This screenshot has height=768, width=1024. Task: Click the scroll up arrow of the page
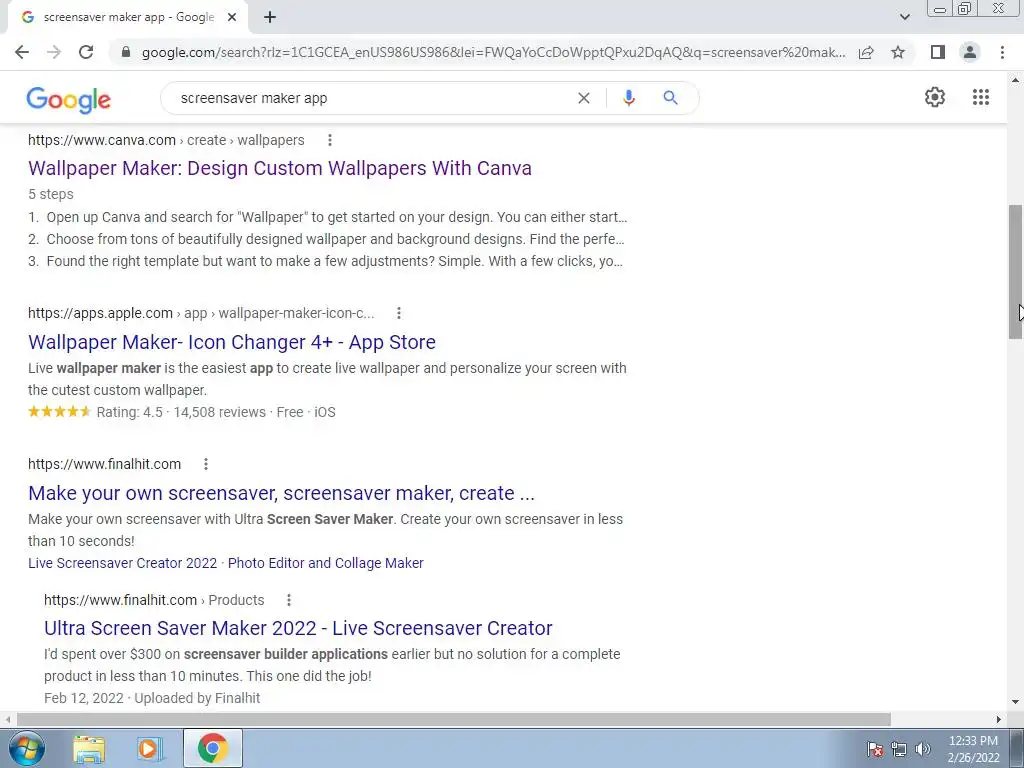pyautogui.click(x=1015, y=80)
